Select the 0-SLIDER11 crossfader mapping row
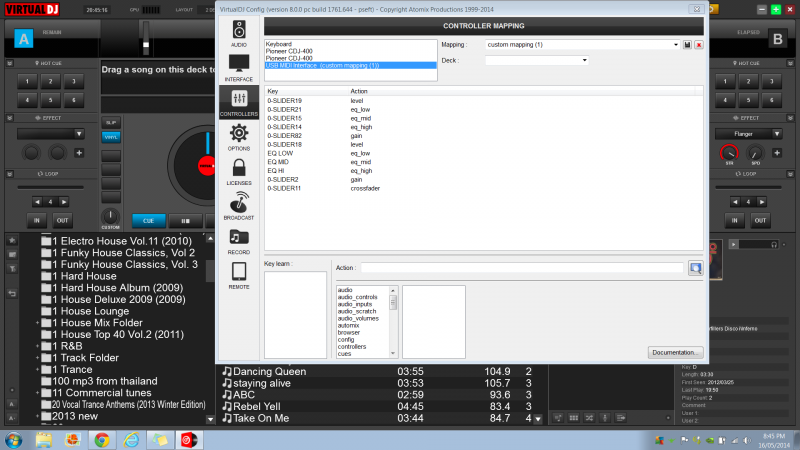Viewport: 800px width, 450px height. [x=484, y=188]
